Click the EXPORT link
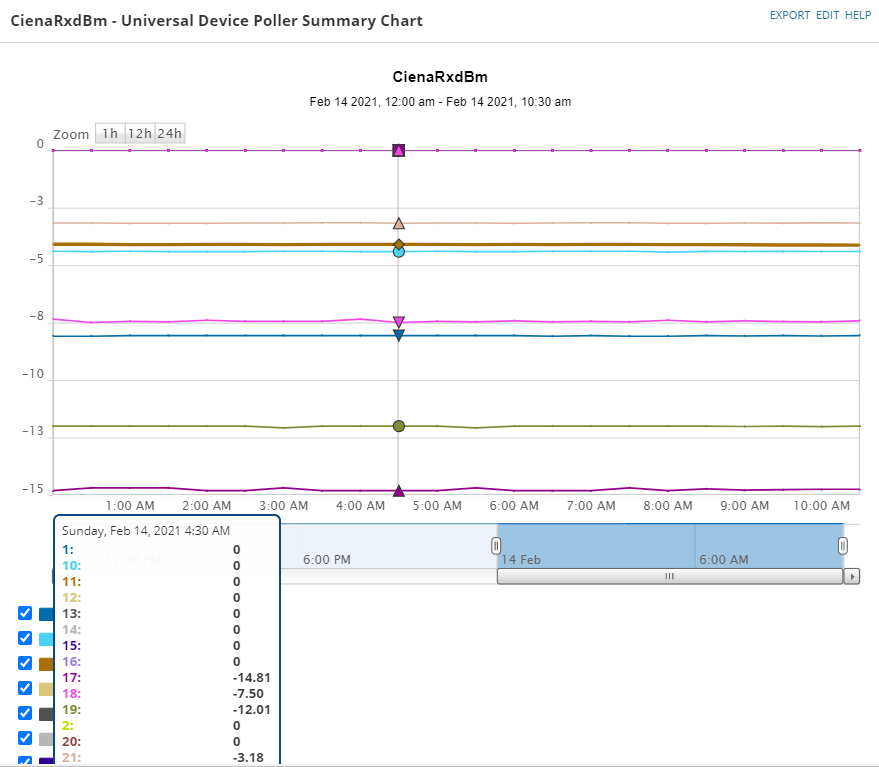The height and width of the screenshot is (767, 879). coord(789,15)
